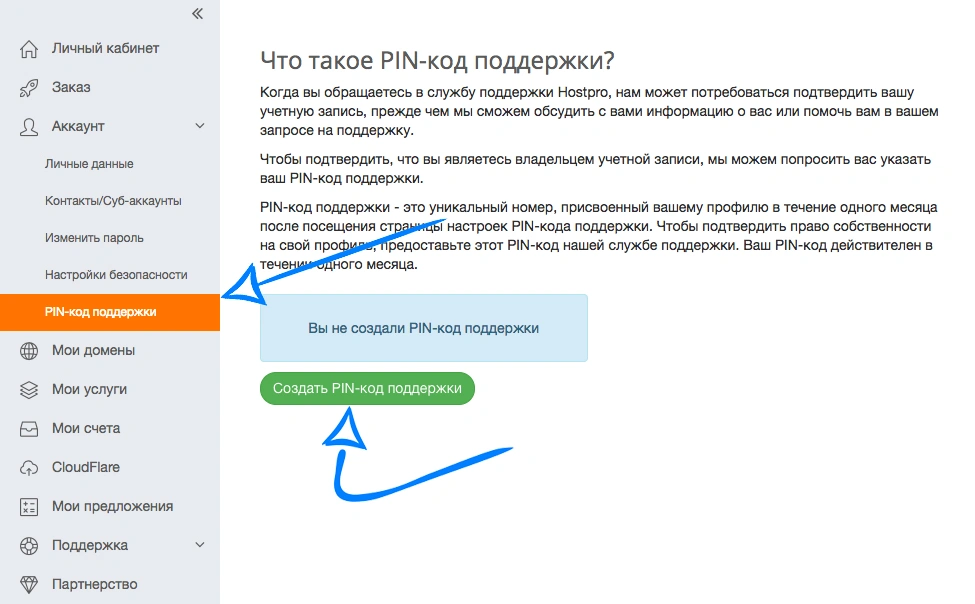Click the notice Вы не создали PIN-код поддержки

click(x=423, y=328)
